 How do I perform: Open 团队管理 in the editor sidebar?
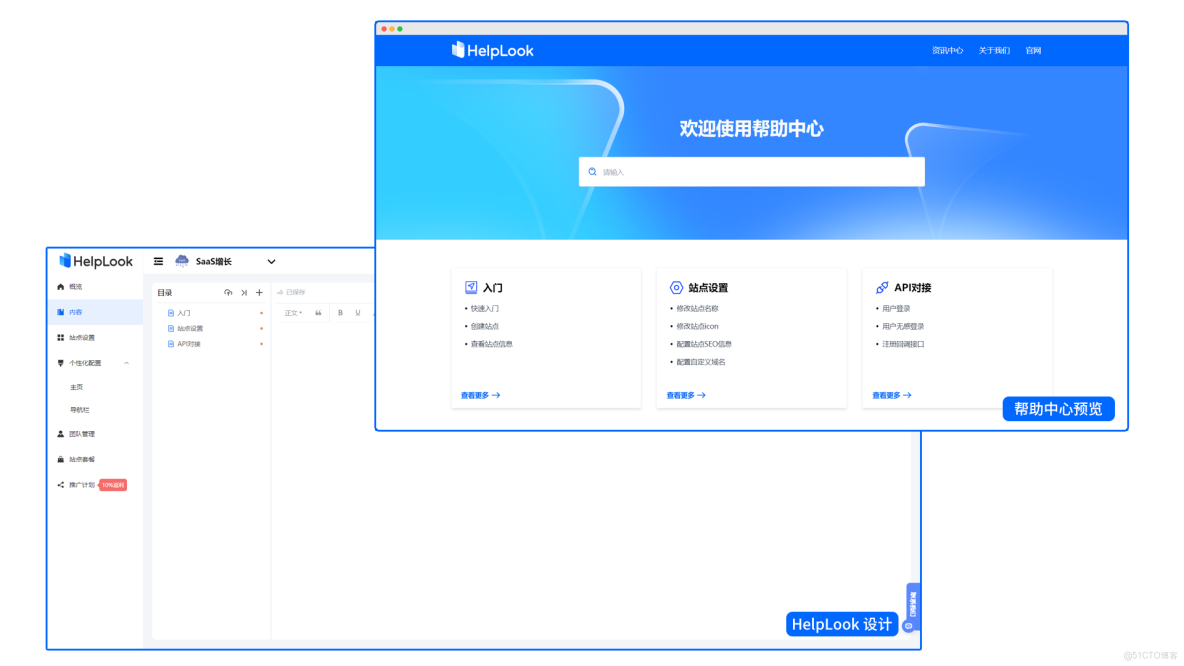pyautogui.click(x=82, y=434)
